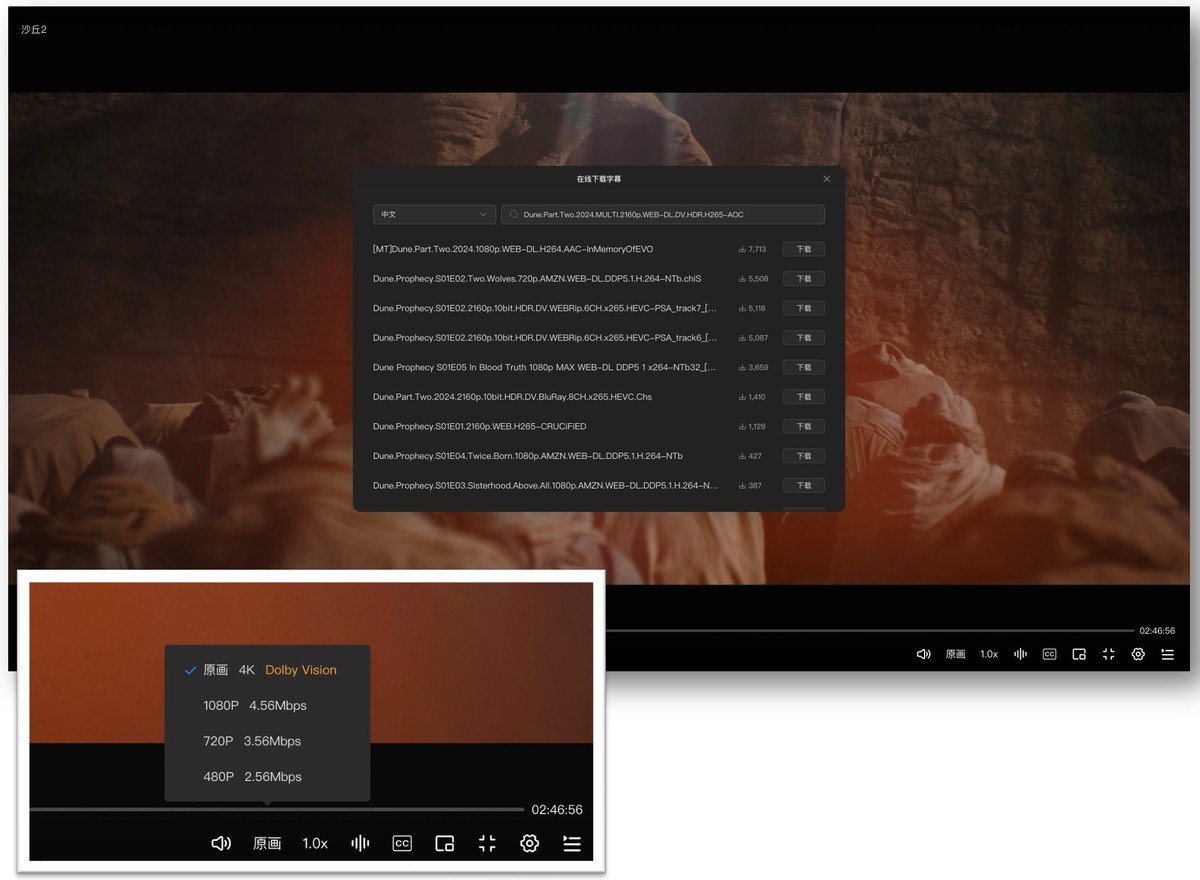
Task: Click the playlist icon in the enlarged inset
Action: (572, 843)
